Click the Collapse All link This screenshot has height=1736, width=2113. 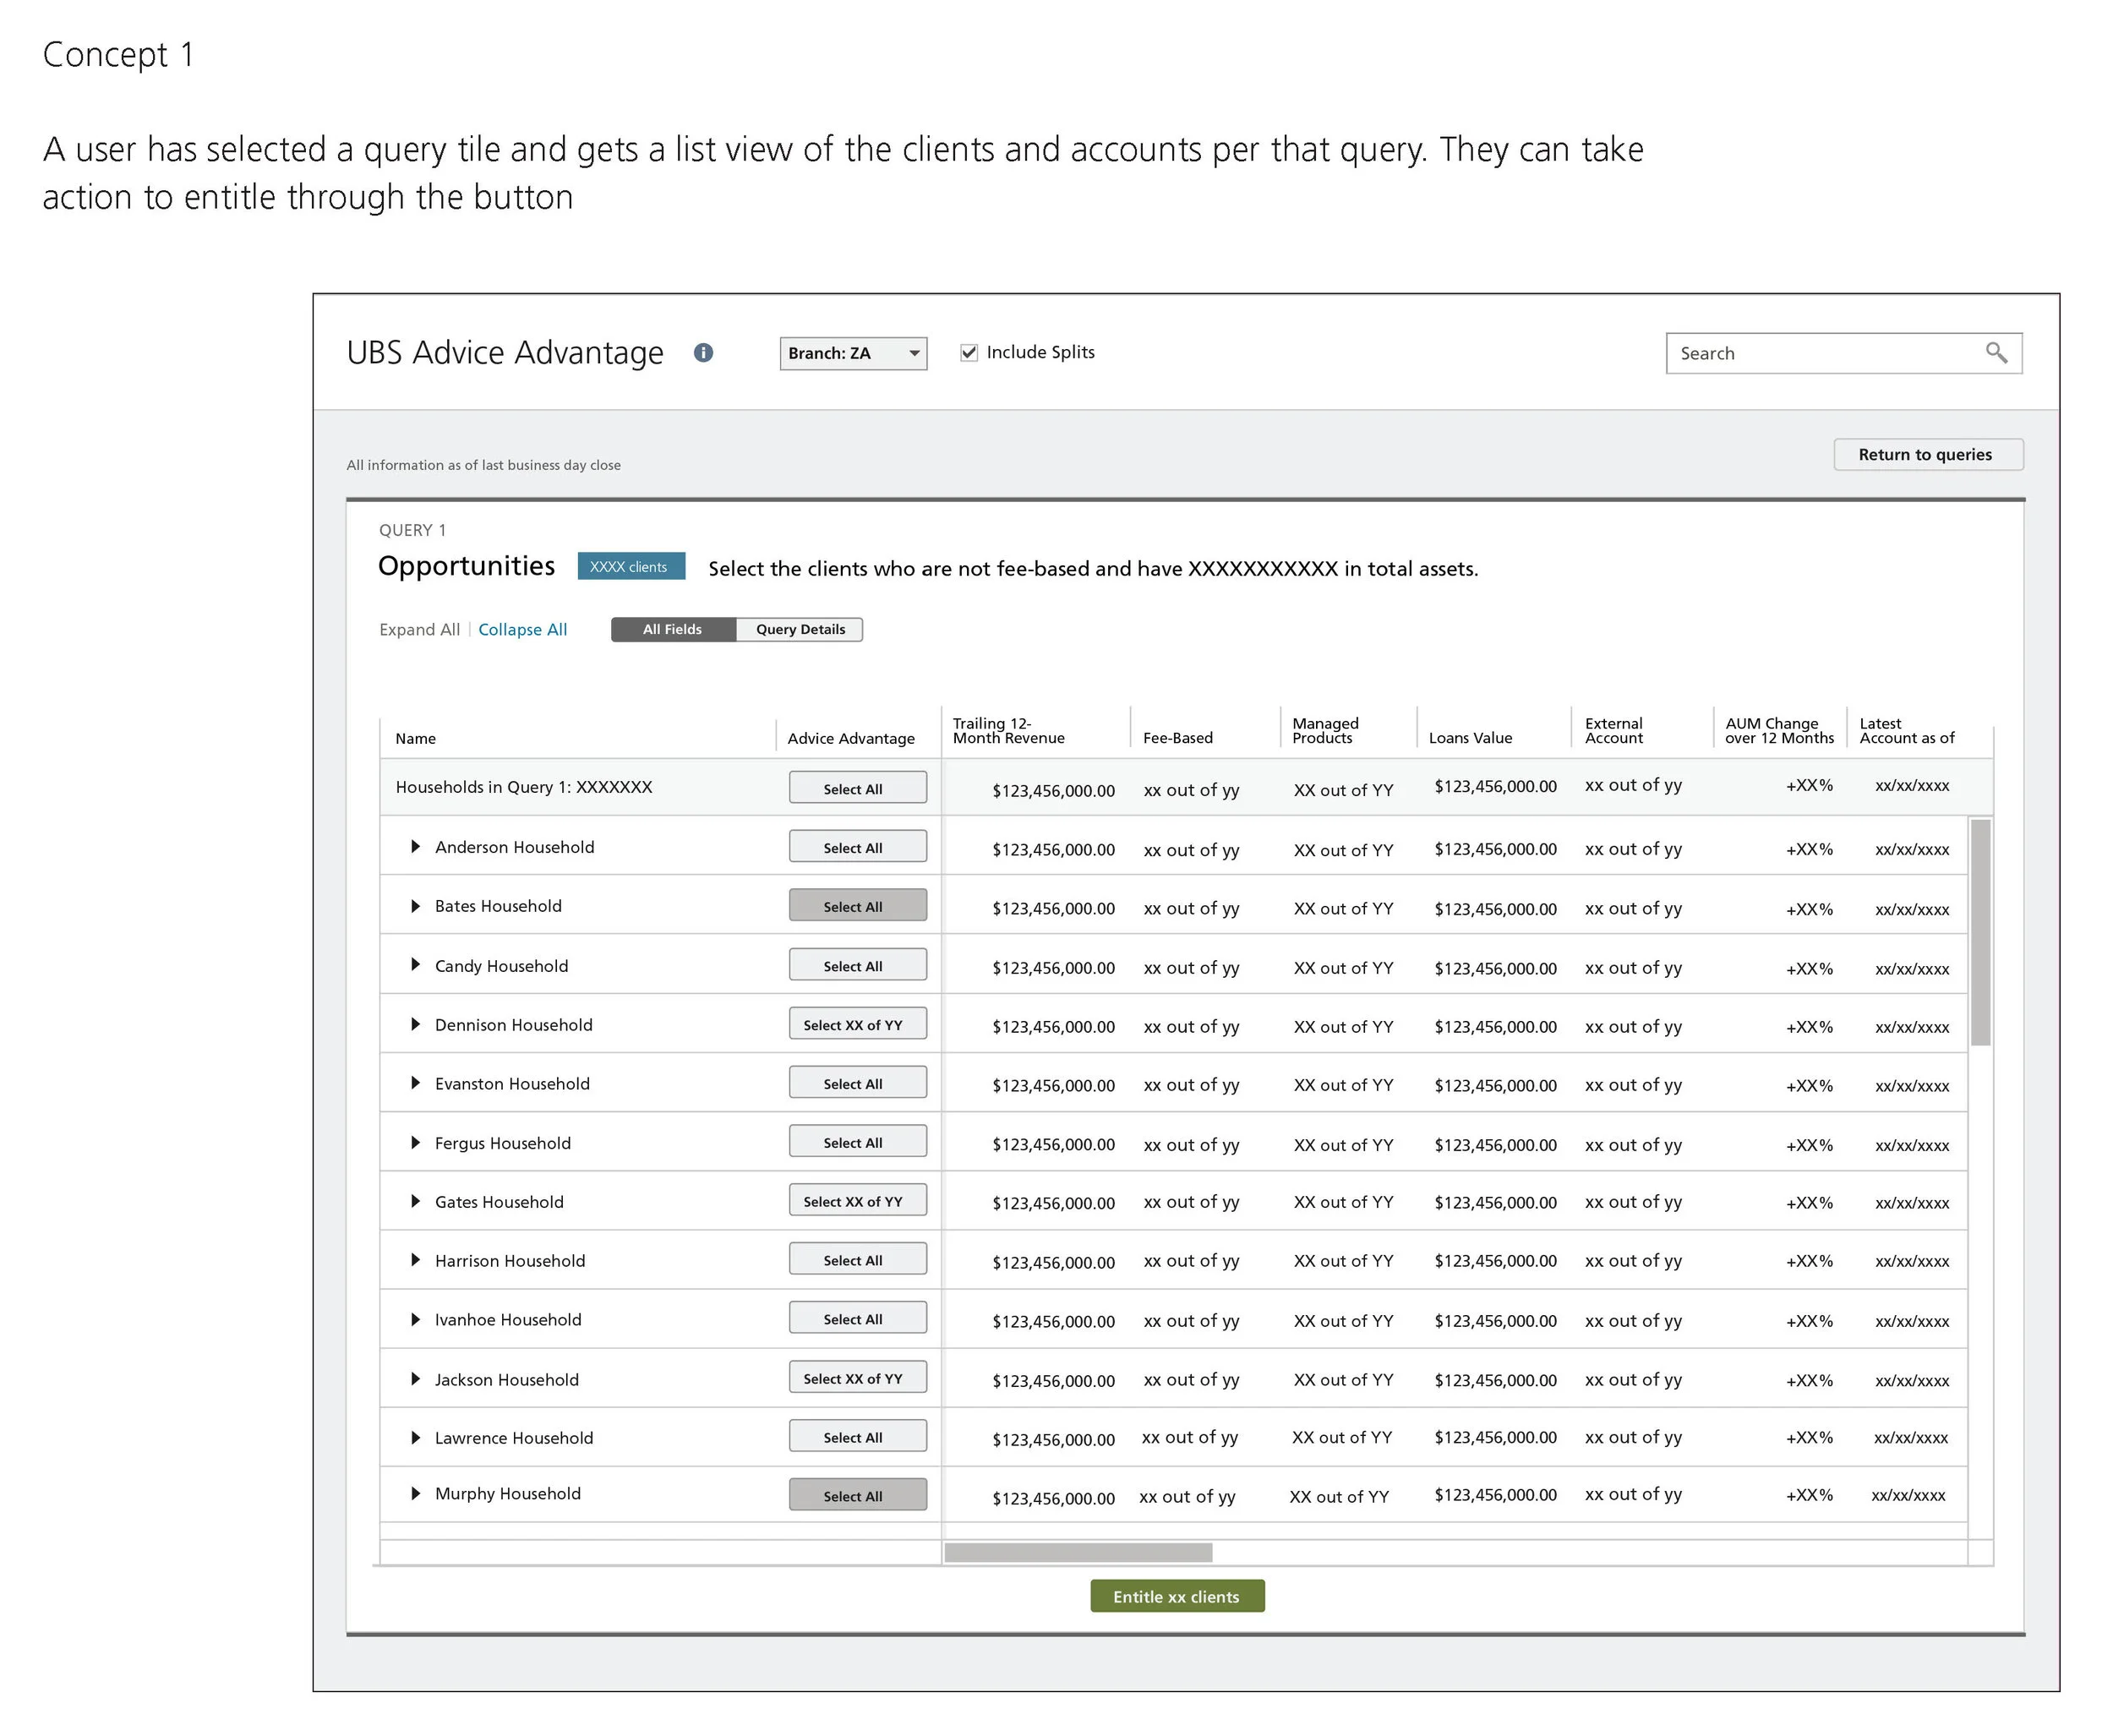(522, 629)
